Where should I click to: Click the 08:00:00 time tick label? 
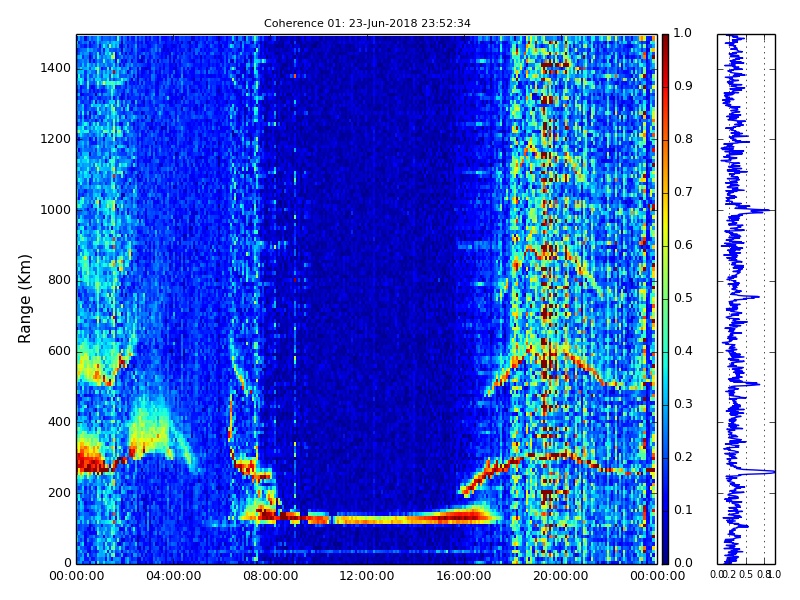point(270,577)
